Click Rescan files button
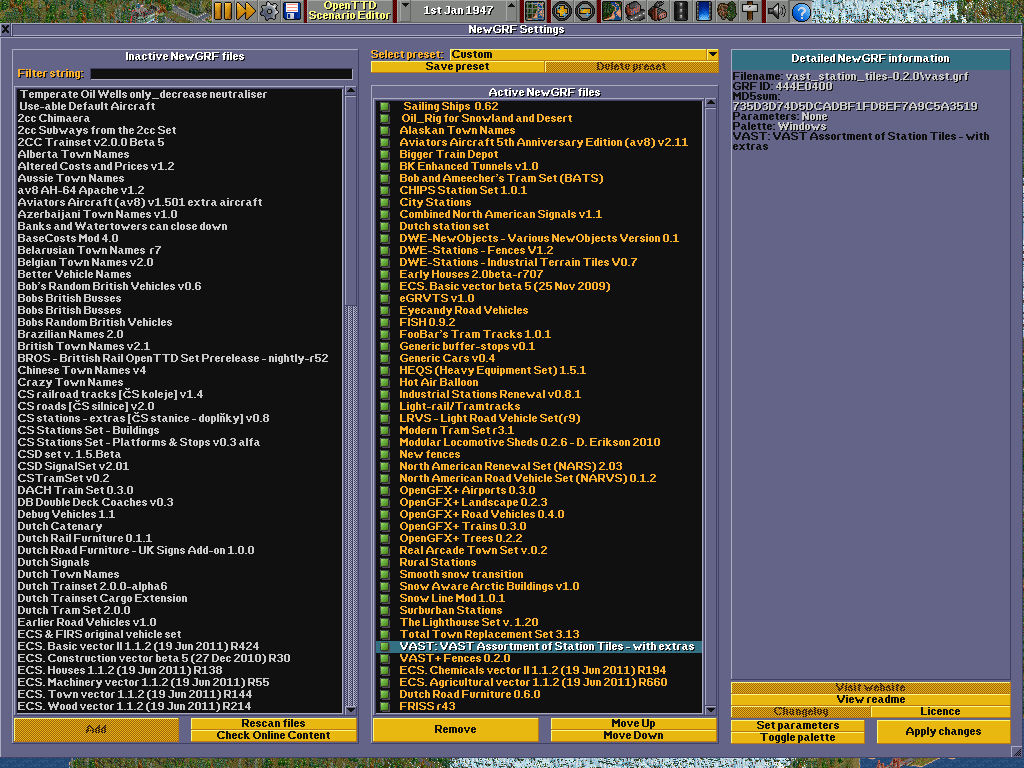This screenshot has width=1024, height=768. pos(274,724)
